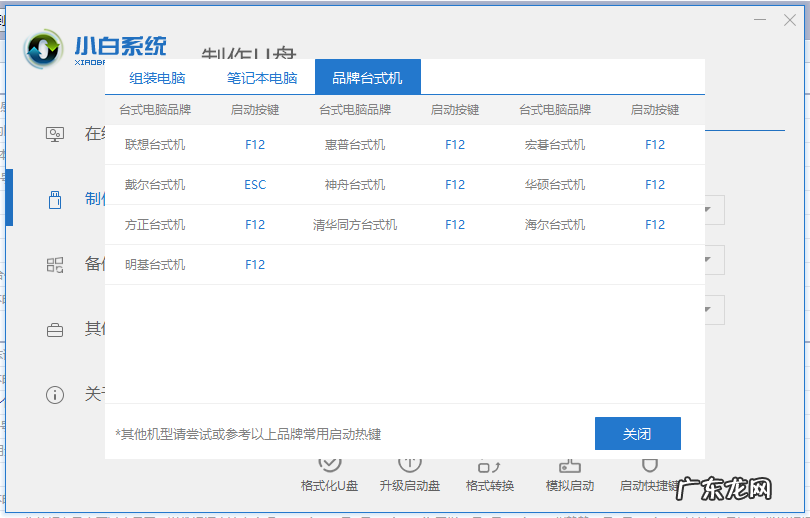Click the 格式化U盘 icon
Screen dimensions: 810x518
pos(330,465)
